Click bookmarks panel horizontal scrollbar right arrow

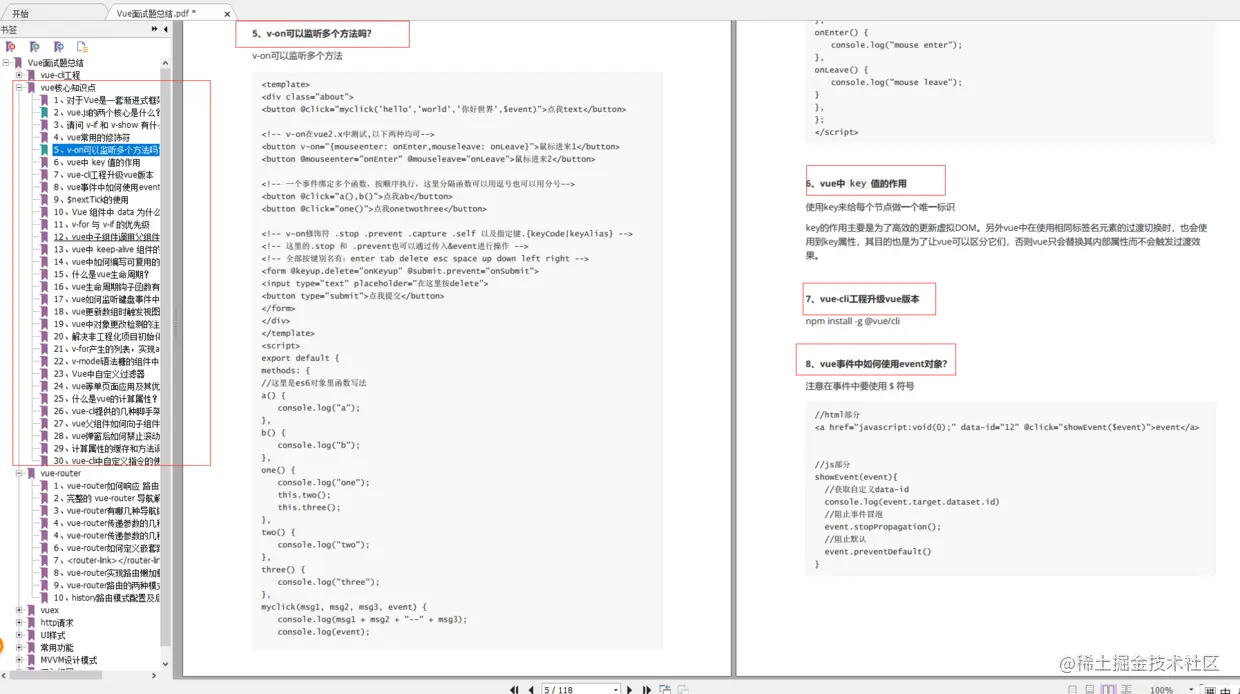pyautogui.click(x=154, y=675)
